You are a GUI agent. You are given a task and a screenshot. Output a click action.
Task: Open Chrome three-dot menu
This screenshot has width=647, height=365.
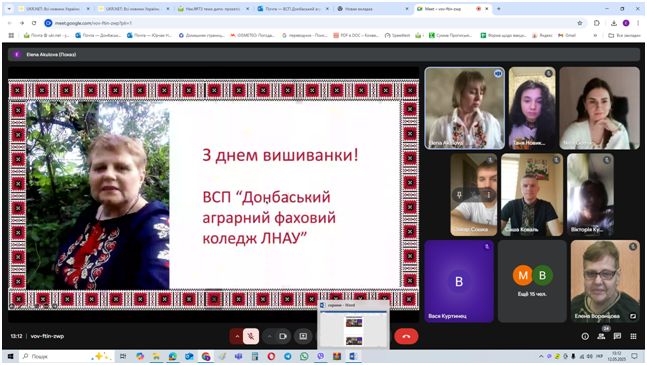(x=638, y=23)
